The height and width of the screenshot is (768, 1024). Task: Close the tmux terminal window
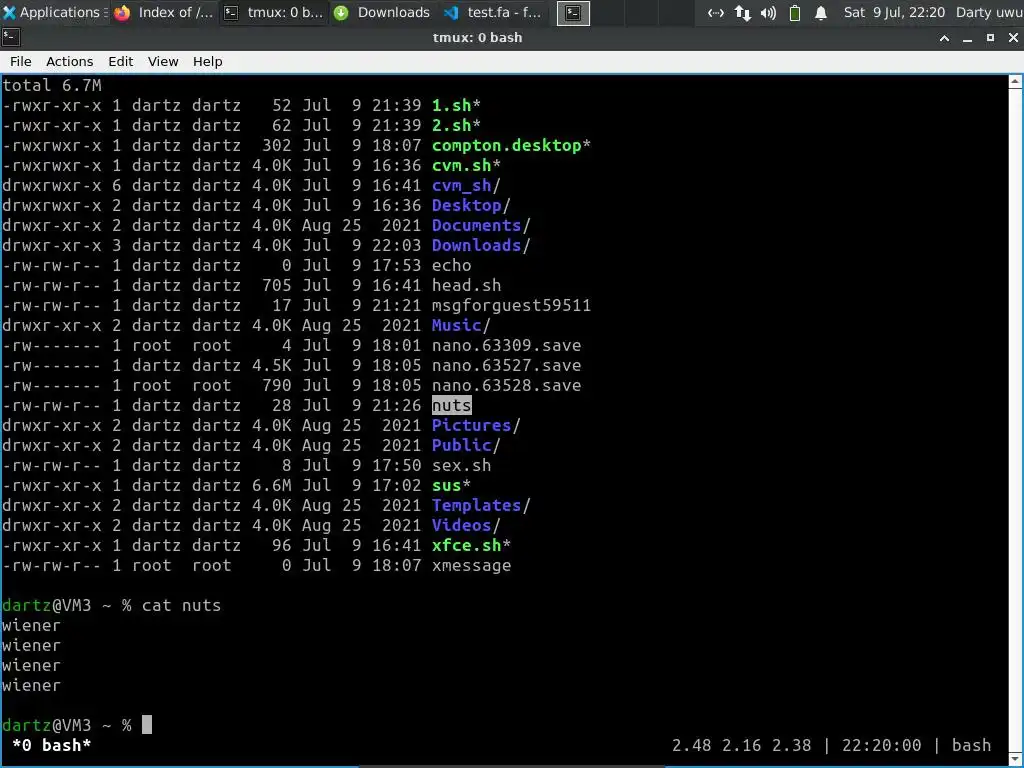pyautogui.click(x=1013, y=38)
